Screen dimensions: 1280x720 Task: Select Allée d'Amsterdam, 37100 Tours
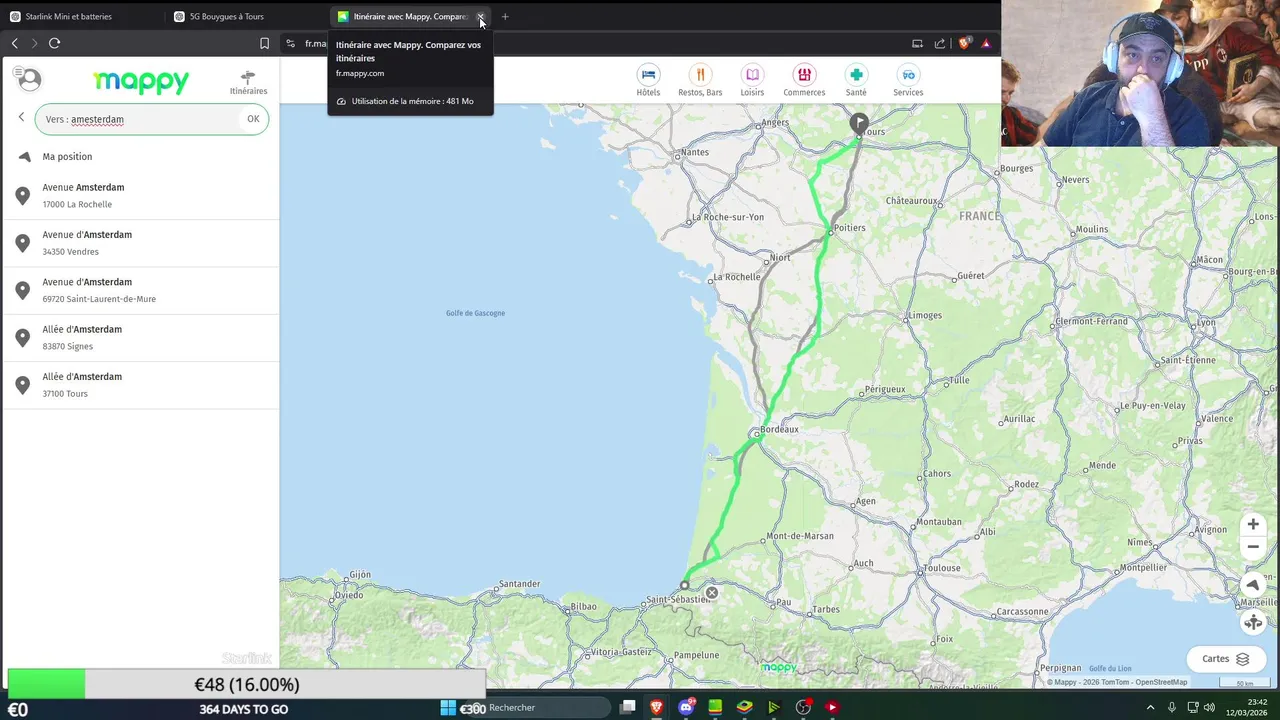[141, 385]
